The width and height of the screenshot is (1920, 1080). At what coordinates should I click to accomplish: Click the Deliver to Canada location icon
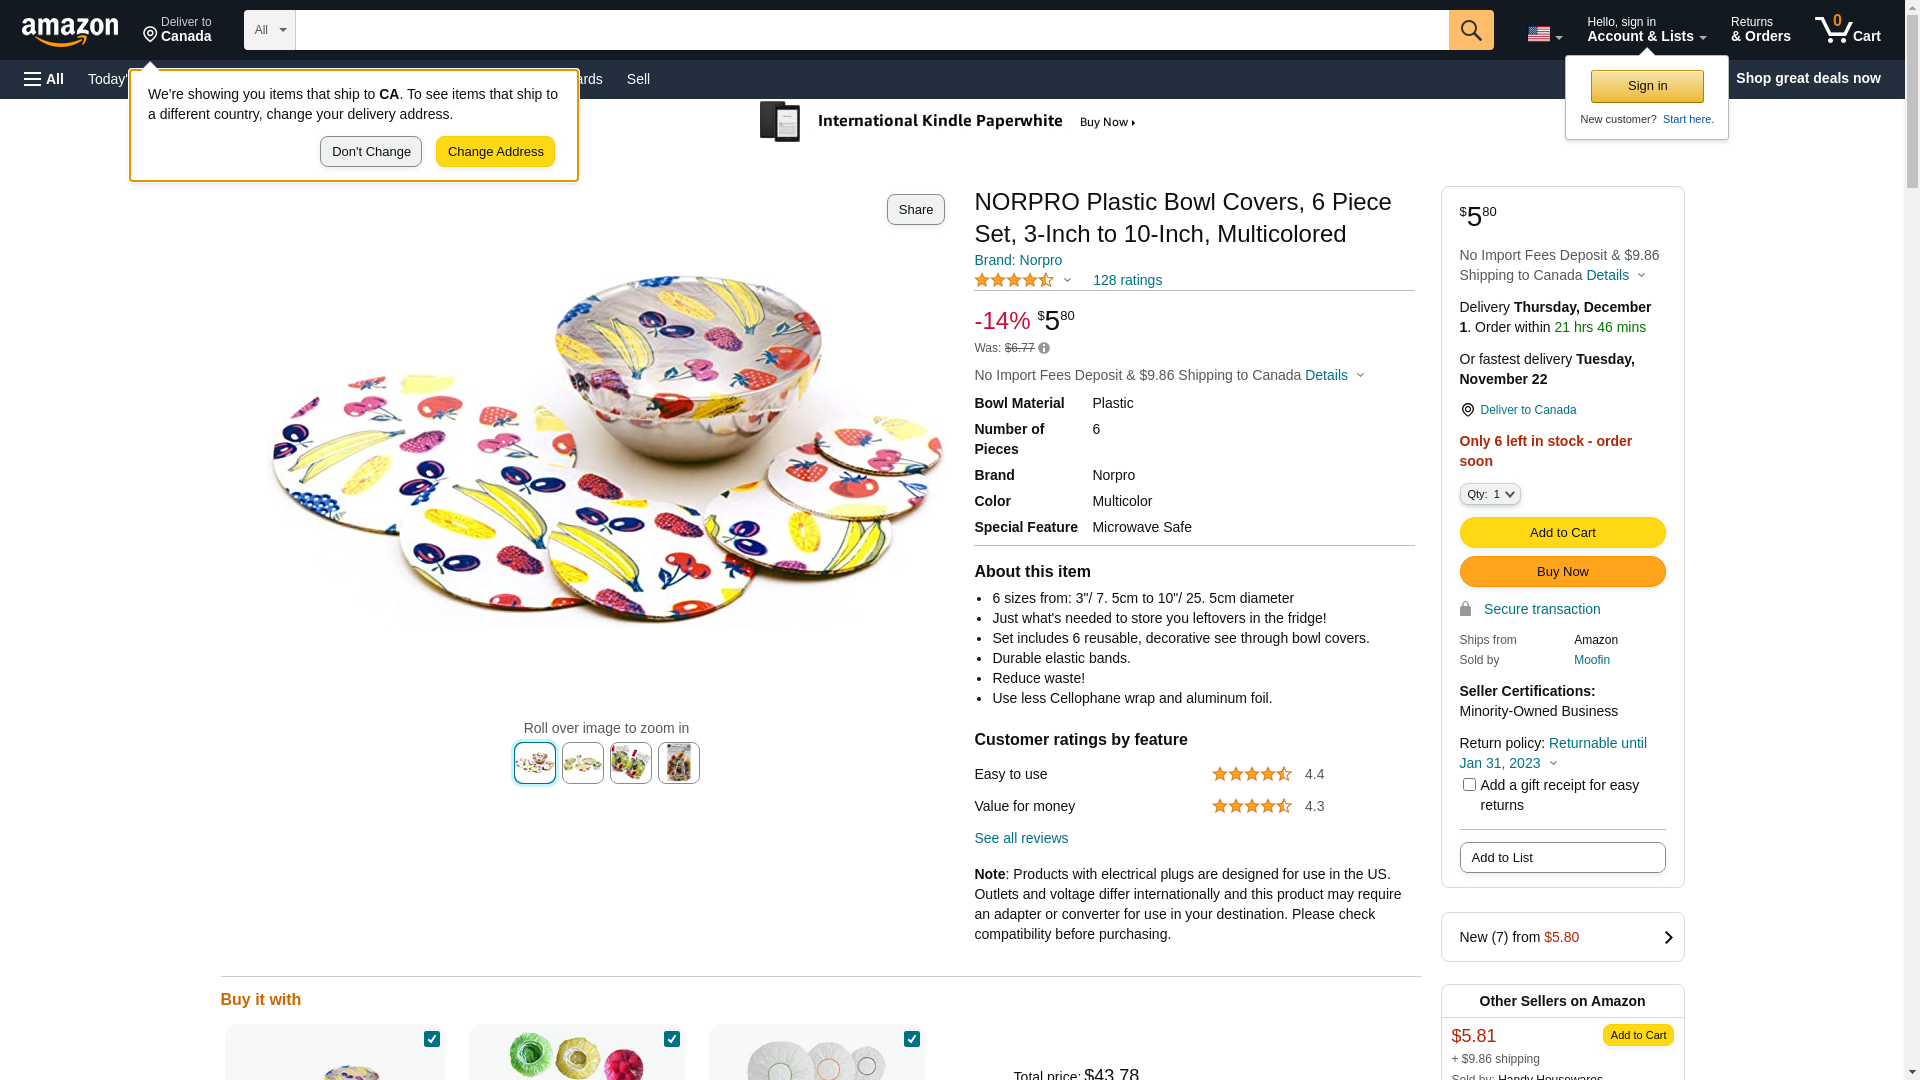point(1467,410)
